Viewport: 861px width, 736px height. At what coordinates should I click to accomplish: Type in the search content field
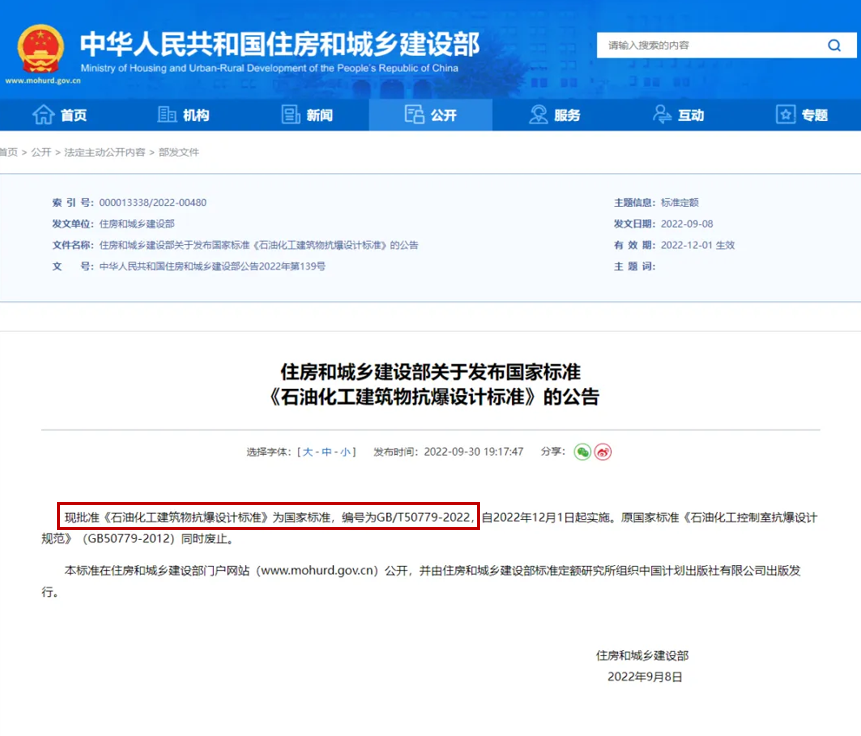coord(710,46)
